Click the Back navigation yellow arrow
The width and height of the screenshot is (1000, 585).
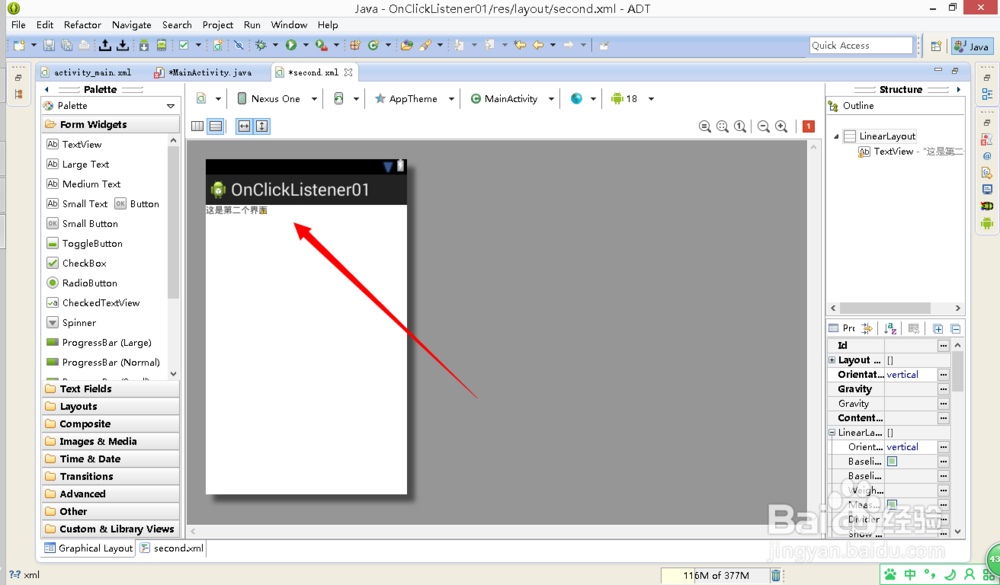click(x=538, y=45)
